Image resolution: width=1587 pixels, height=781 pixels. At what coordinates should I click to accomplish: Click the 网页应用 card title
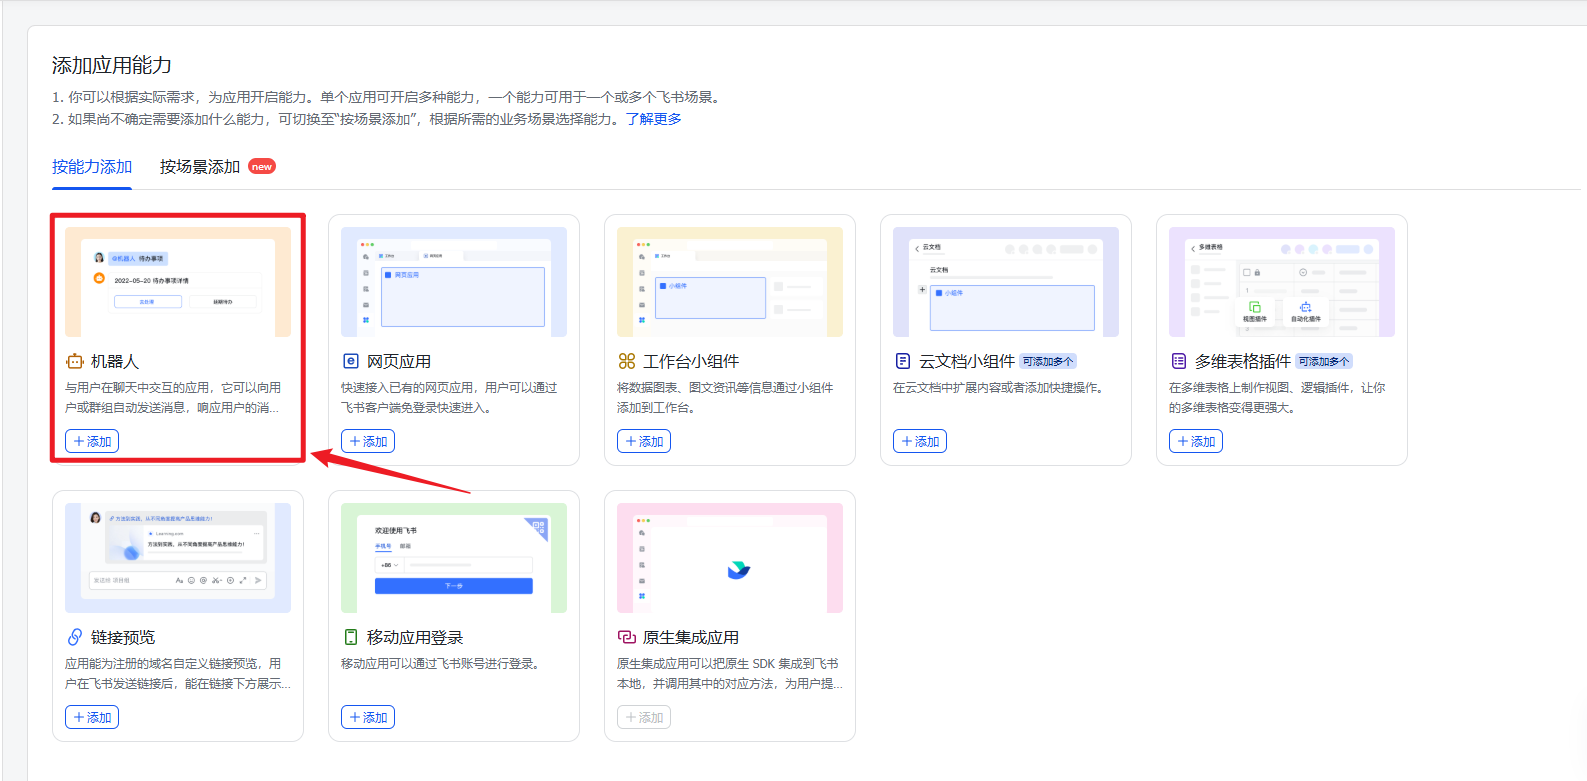[x=399, y=361]
